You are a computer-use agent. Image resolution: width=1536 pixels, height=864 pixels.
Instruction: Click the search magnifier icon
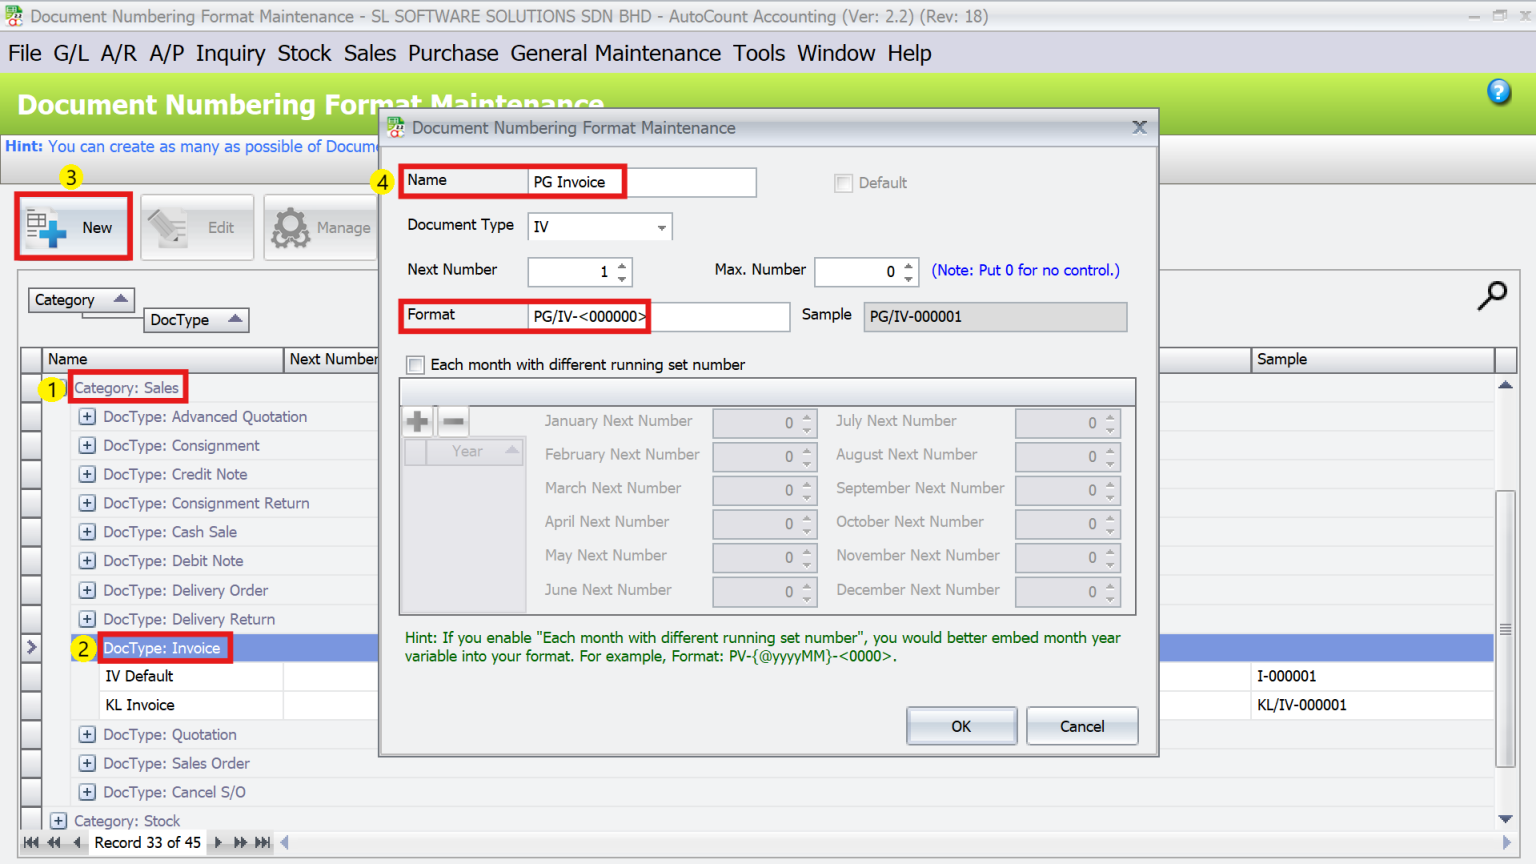pos(1492,296)
